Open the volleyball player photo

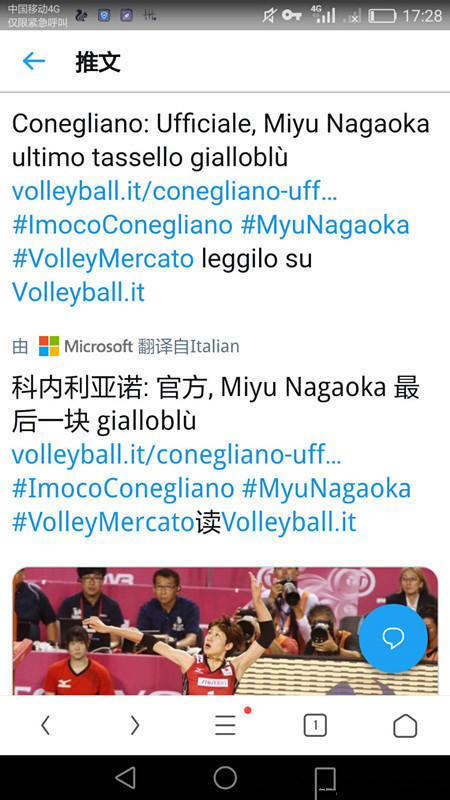click(x=225, y=631)
